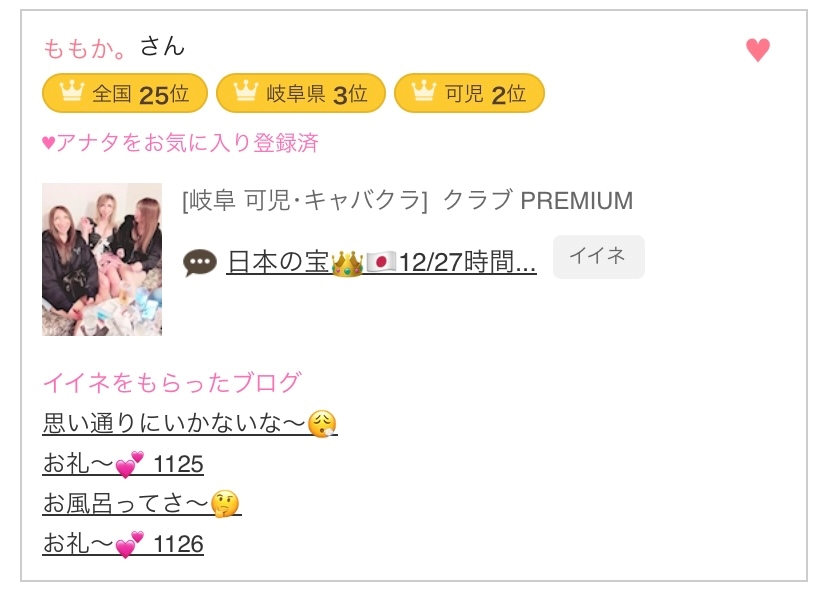Open the クラブ PREMIUM shop name
The image size is (828, 593).
click(538, 201)
